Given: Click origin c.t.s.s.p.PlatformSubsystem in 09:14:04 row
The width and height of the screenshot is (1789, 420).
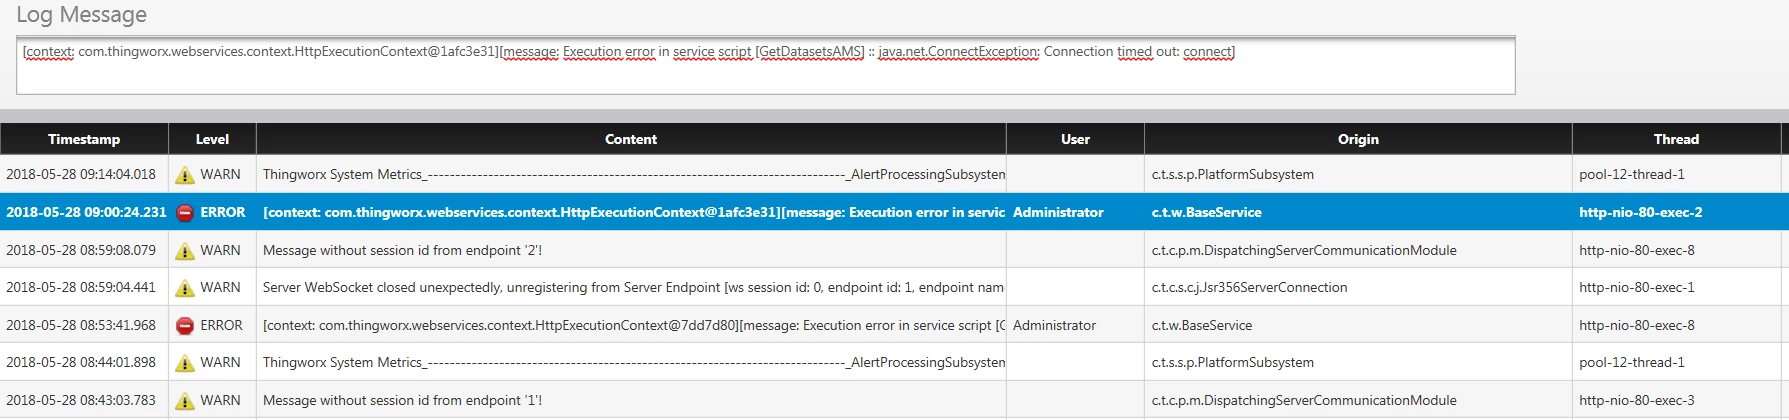Looking at the screenshot, I should (1232, 174).
